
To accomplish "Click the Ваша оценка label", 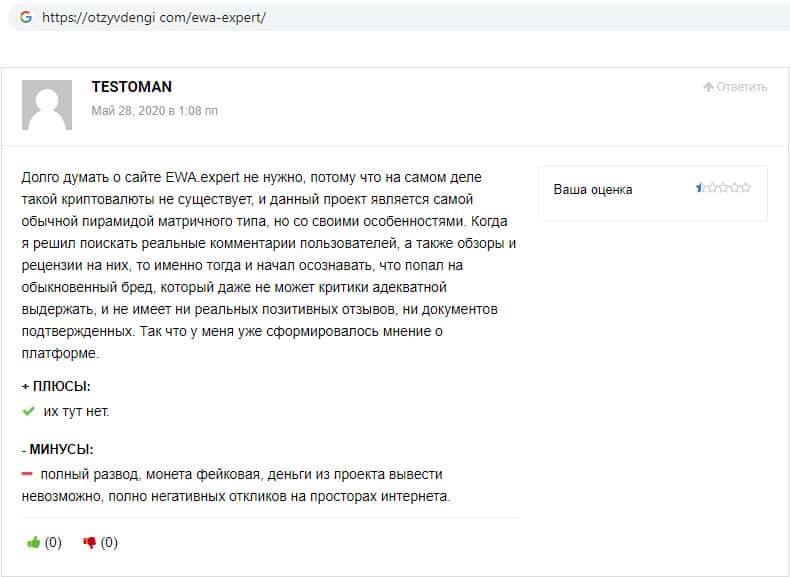I will tap(593, 189).
